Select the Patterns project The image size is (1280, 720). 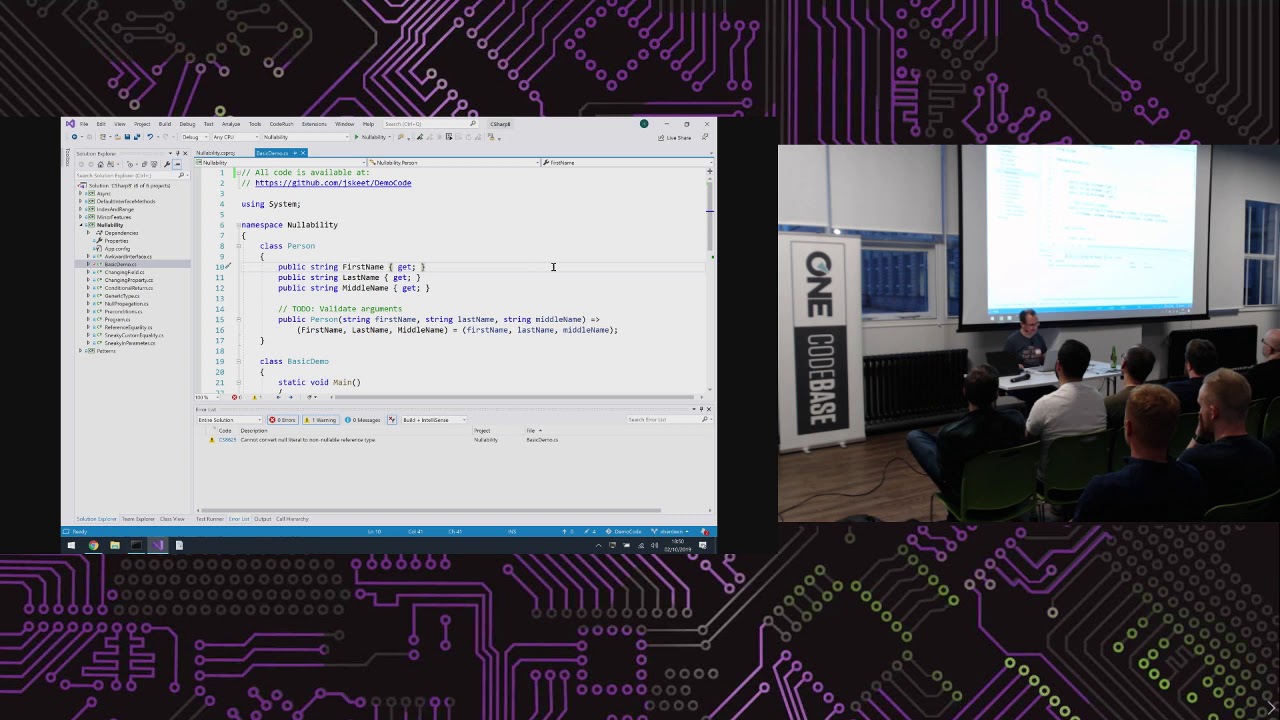tap(106, 351)
